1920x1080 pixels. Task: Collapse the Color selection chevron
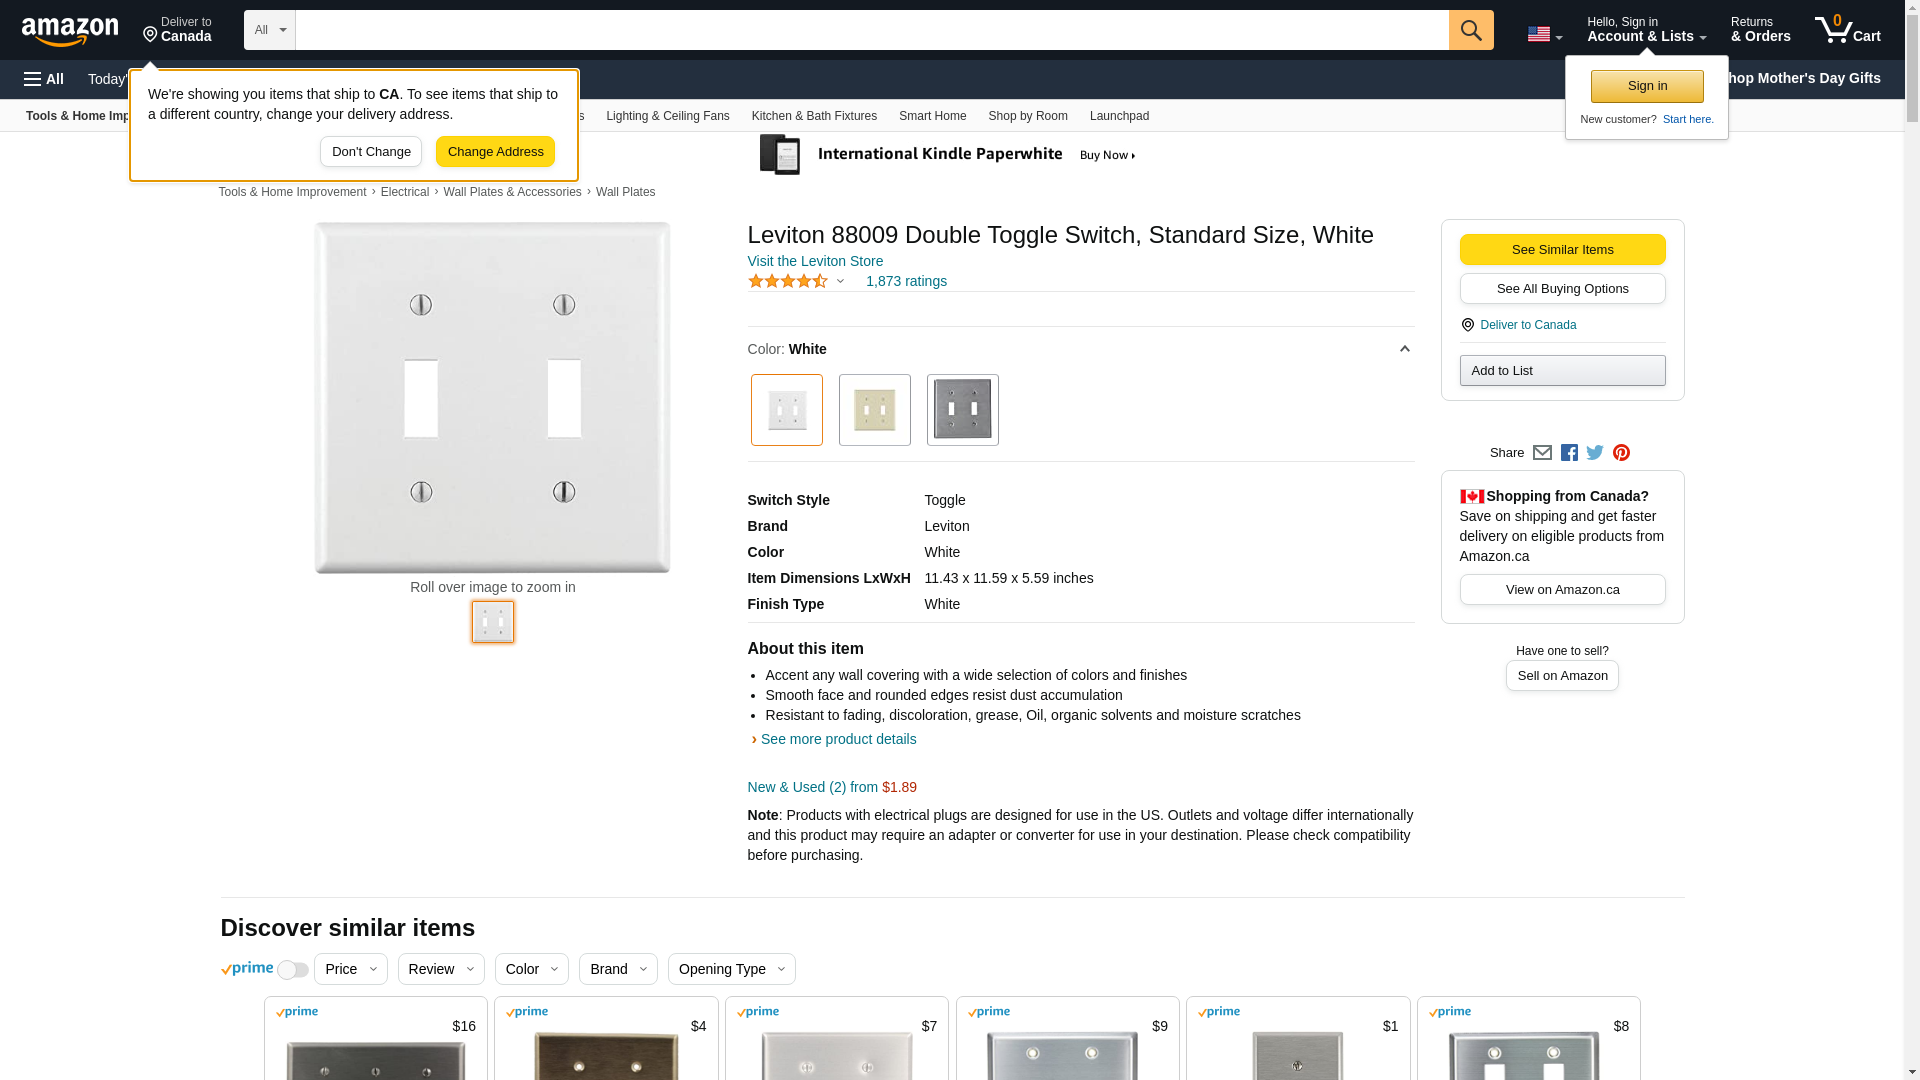1404,349
